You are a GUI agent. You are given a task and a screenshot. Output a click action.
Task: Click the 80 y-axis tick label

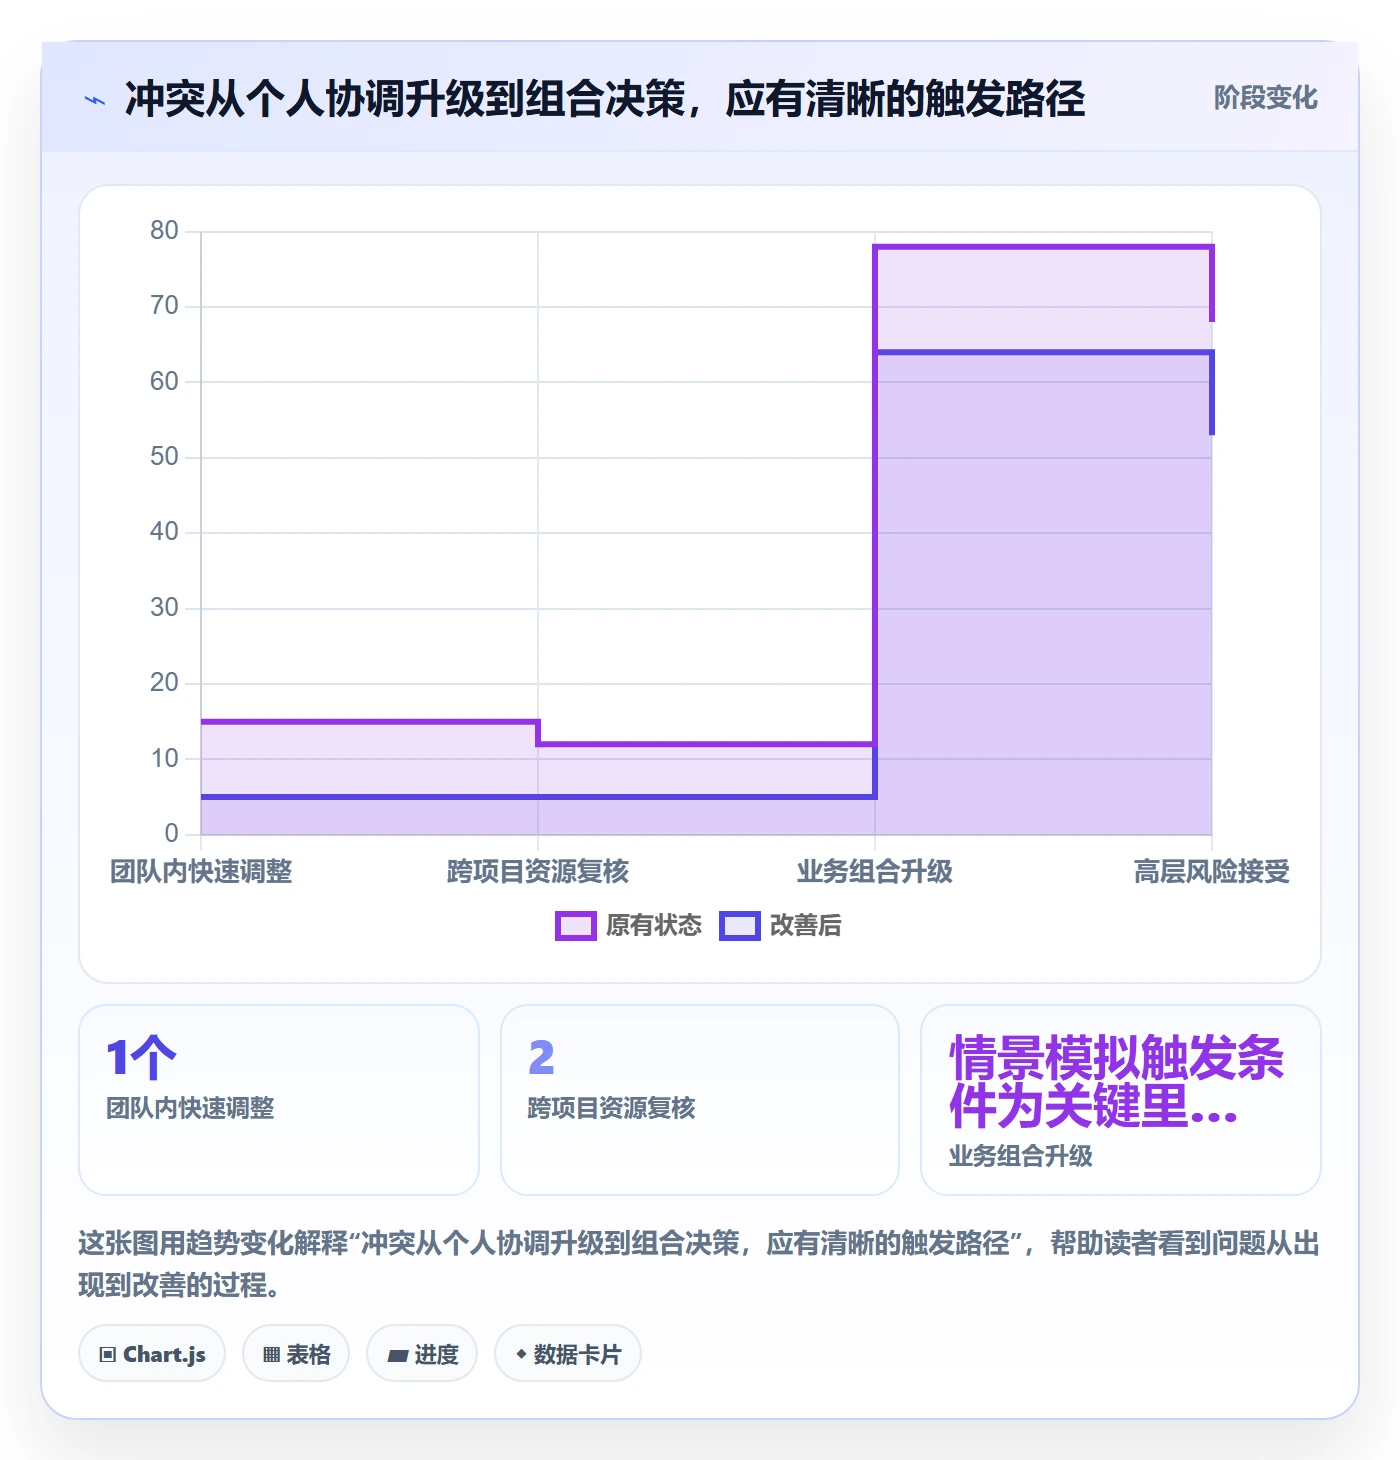164,231
